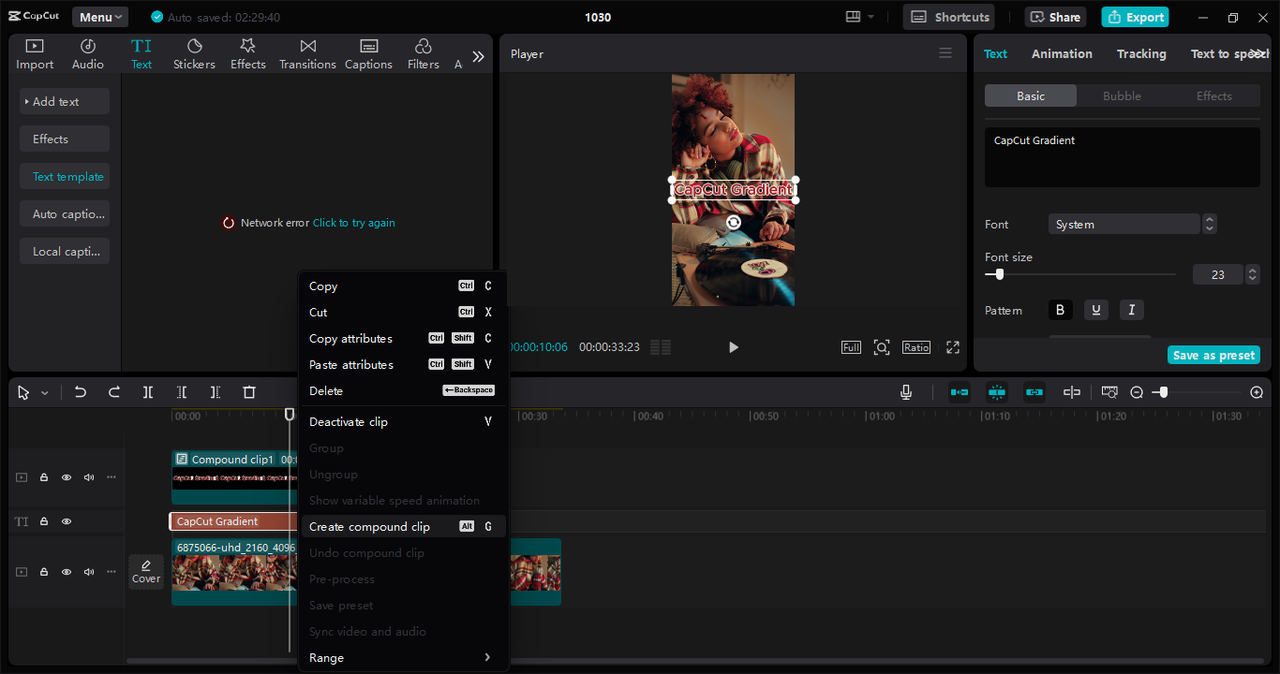Switch to the Animation tab

(x=1062, y=54)
